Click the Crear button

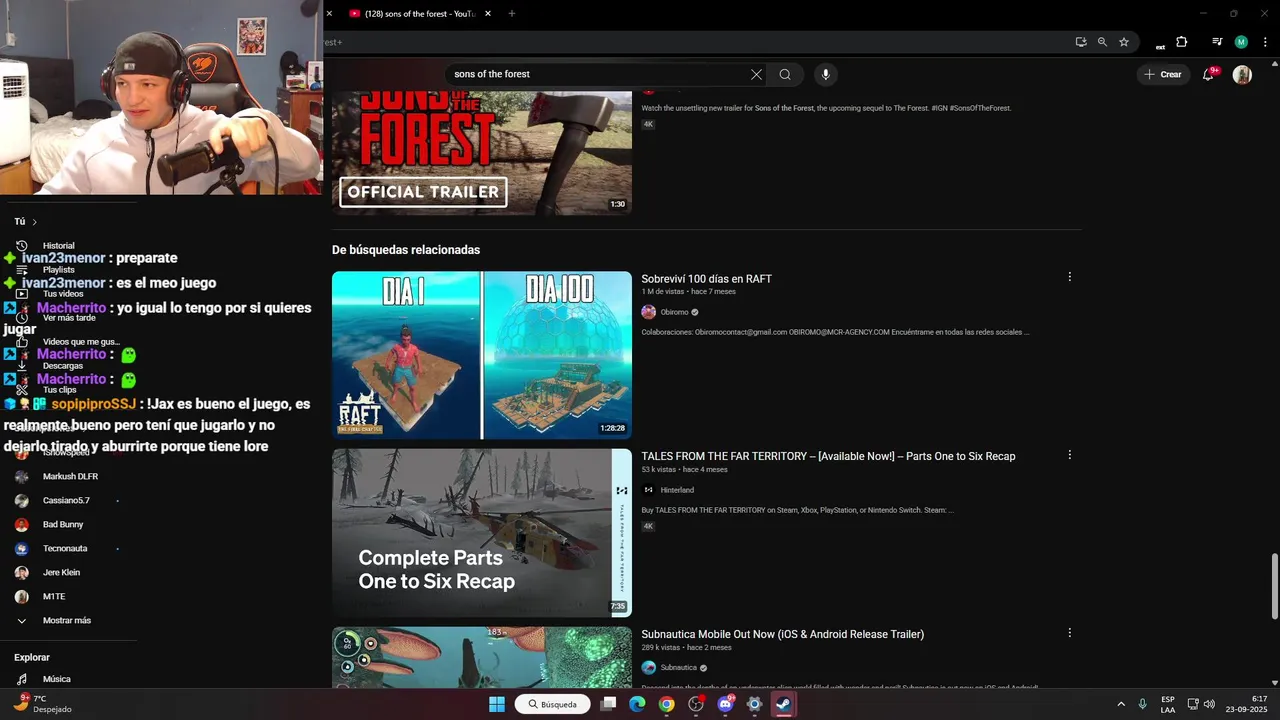(1163, 74)
